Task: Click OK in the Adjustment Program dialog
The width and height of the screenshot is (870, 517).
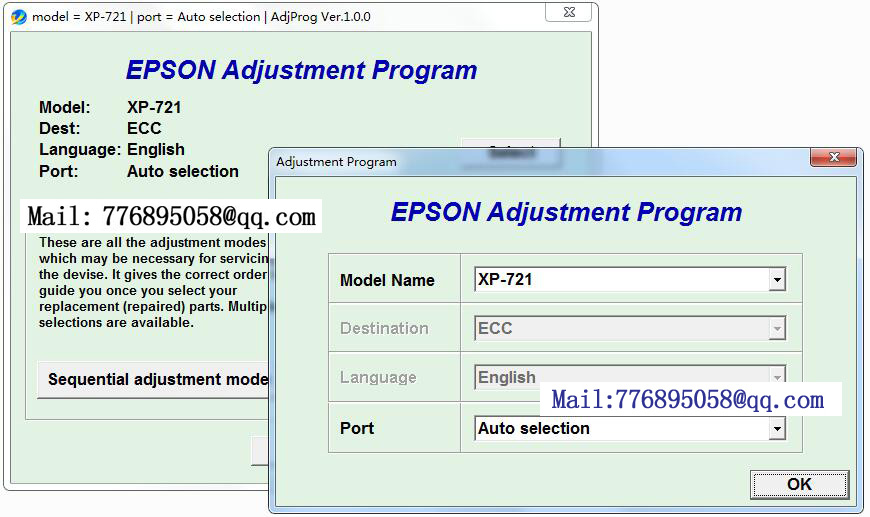Action: [x=799, y=484]
